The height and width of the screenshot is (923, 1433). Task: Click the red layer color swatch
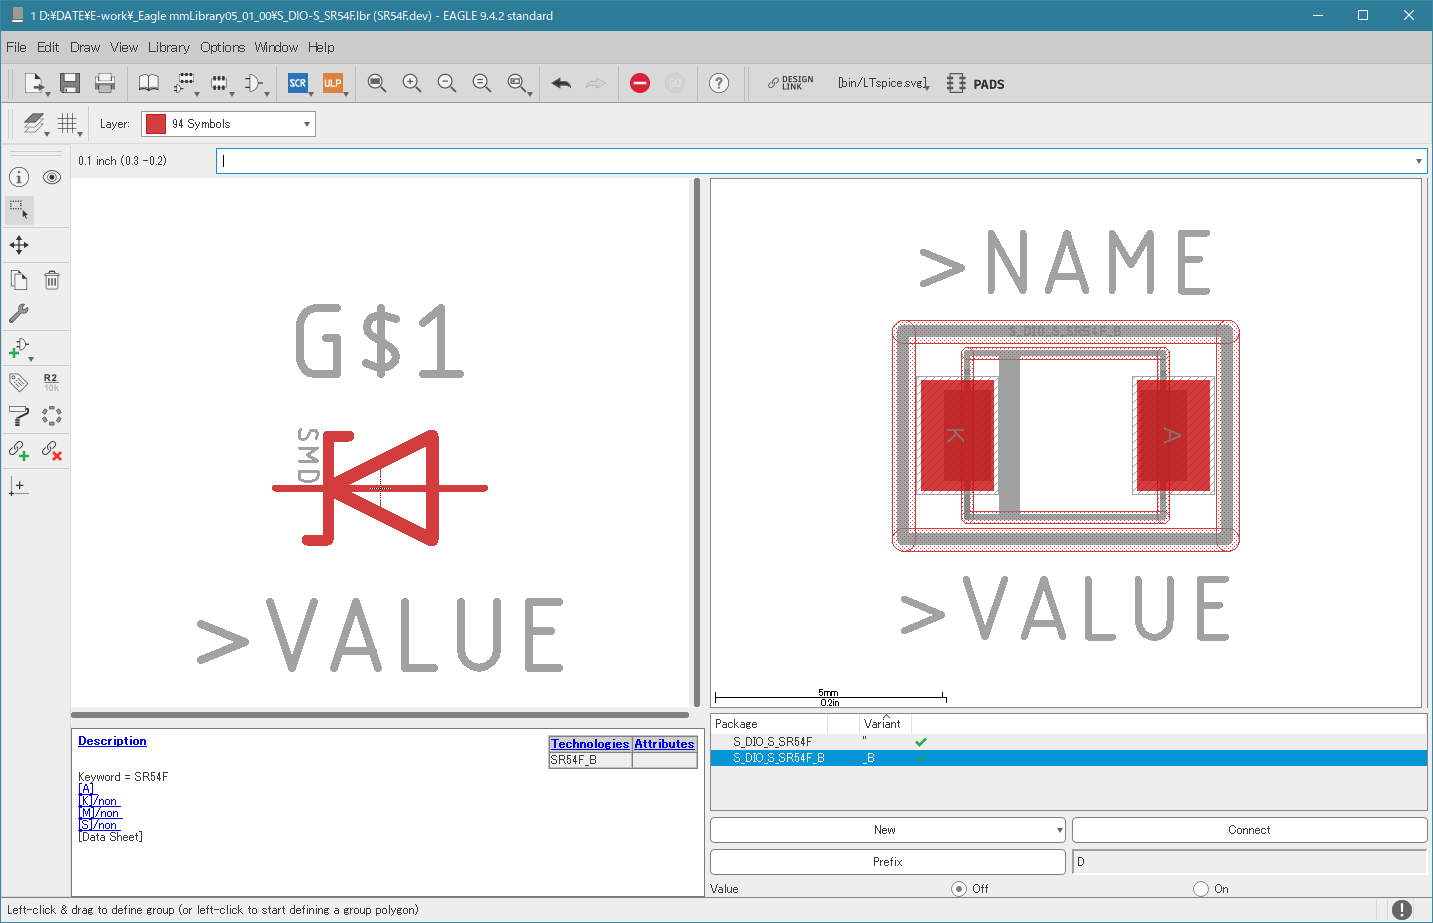155,124
